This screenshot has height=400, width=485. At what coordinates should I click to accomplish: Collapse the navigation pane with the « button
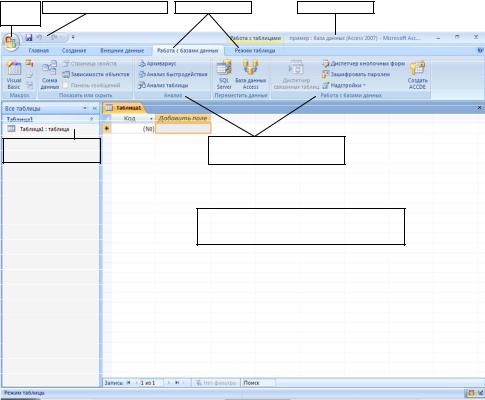[x=94, y=108]
